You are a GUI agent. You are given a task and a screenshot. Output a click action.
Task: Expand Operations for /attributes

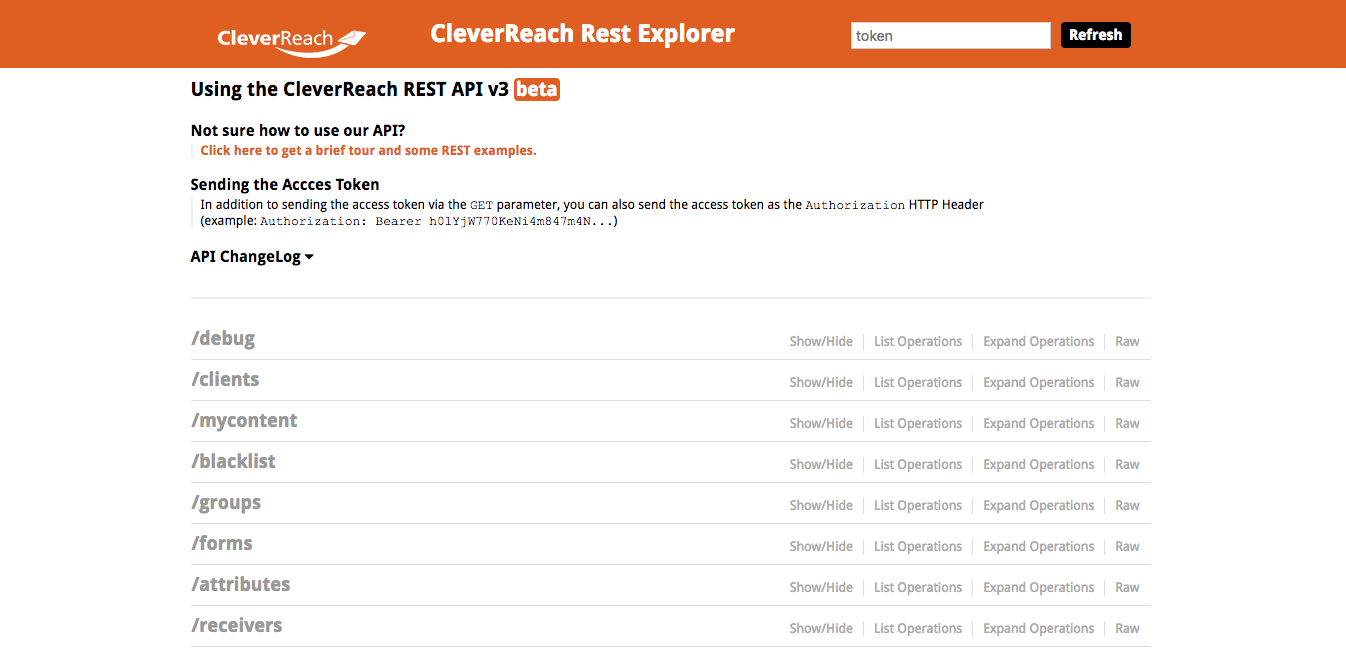coord(1039,587)
